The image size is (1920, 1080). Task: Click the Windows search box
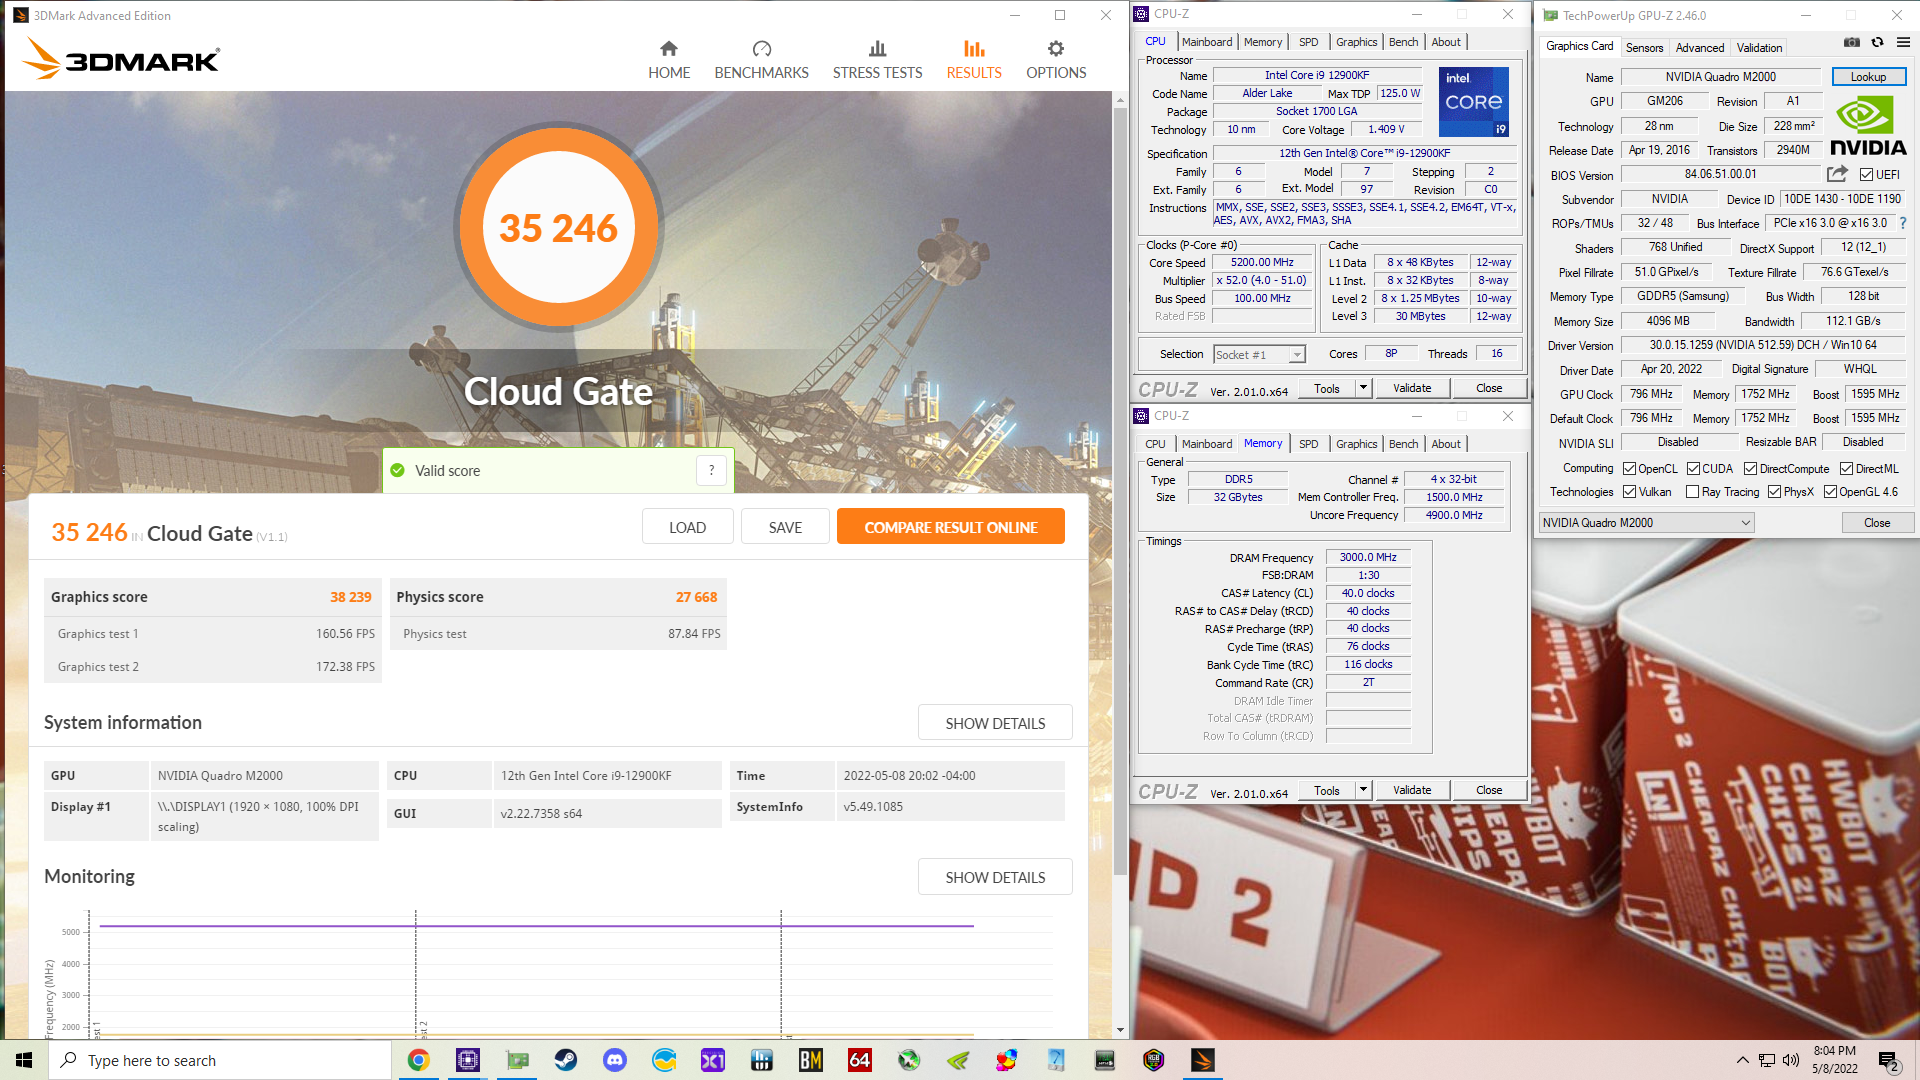(220, 1060)
